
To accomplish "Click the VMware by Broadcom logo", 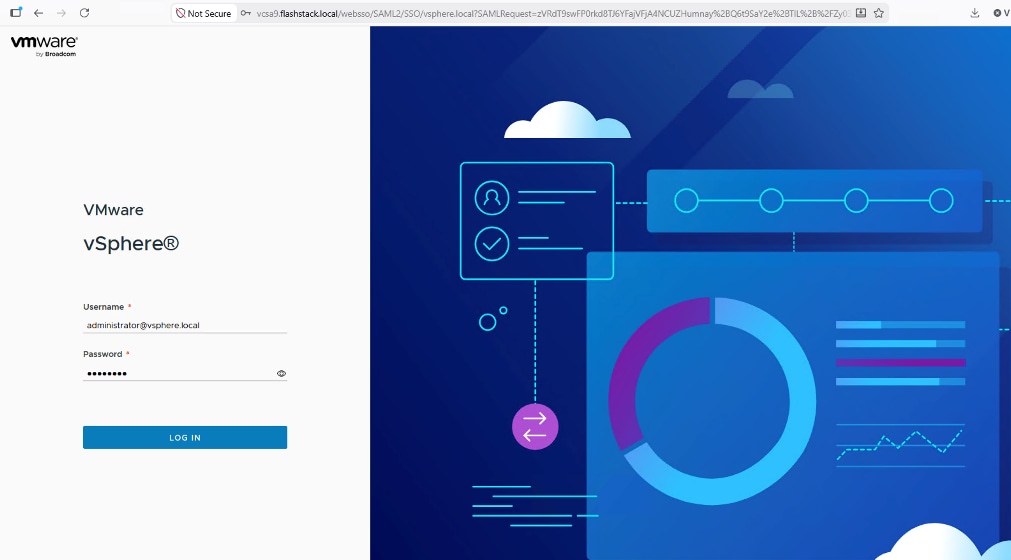I will (x=44, y=46).
